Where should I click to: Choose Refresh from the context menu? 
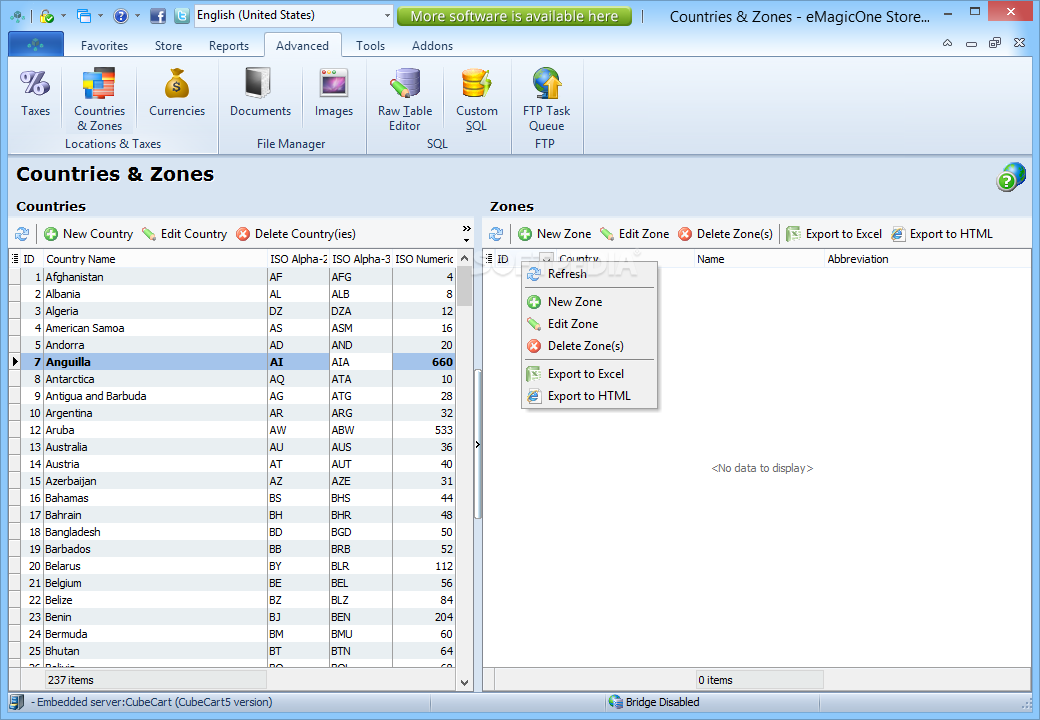pyautogui.click(x=589, y=274)
